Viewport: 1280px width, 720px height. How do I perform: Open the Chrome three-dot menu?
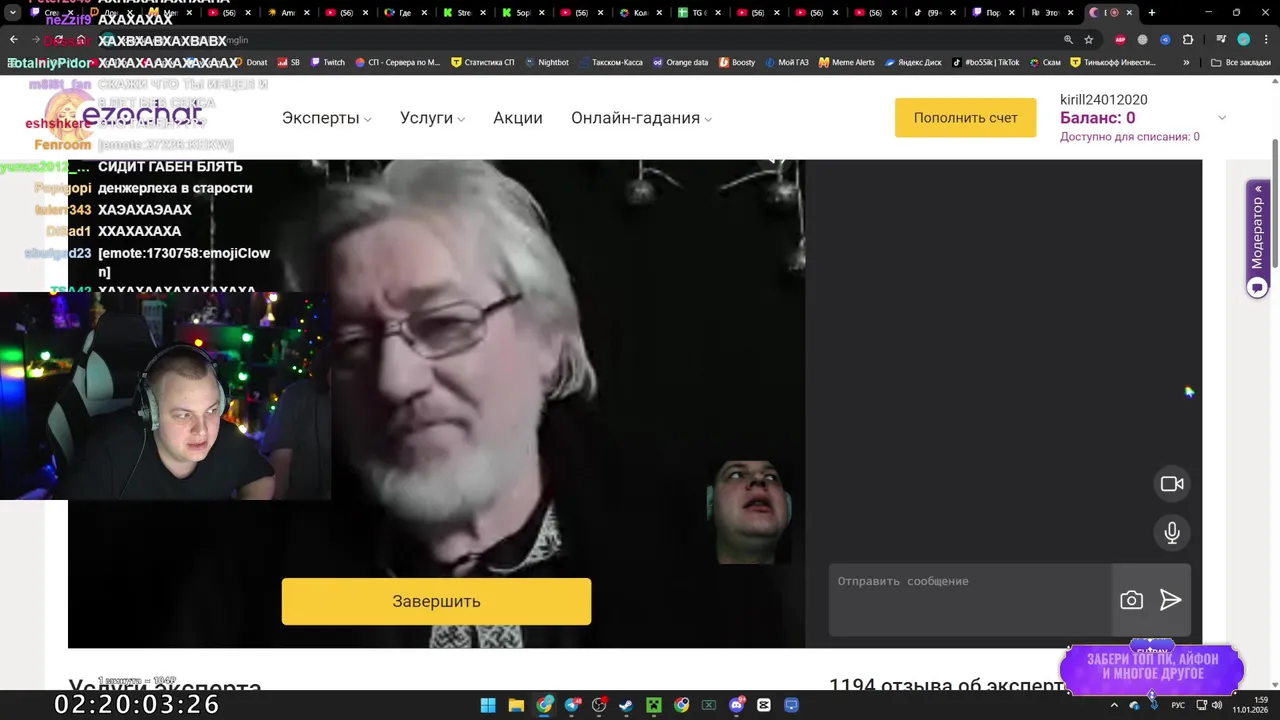click(1266, 40)
